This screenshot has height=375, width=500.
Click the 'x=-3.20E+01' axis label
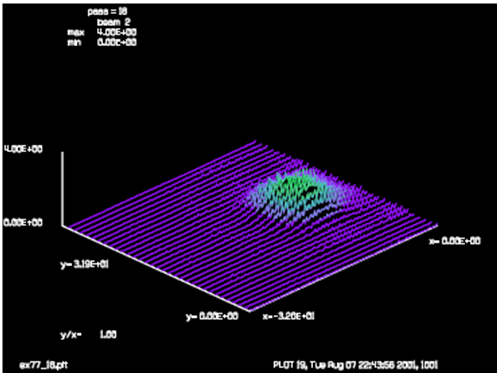[288, 316]
